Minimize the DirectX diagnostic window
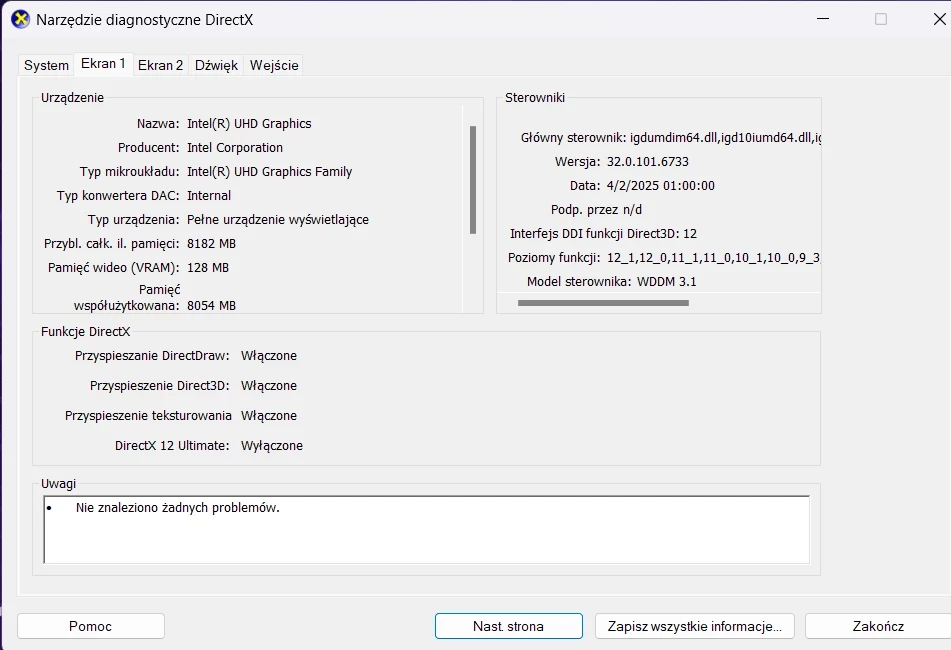 click(x=822, y=19)
